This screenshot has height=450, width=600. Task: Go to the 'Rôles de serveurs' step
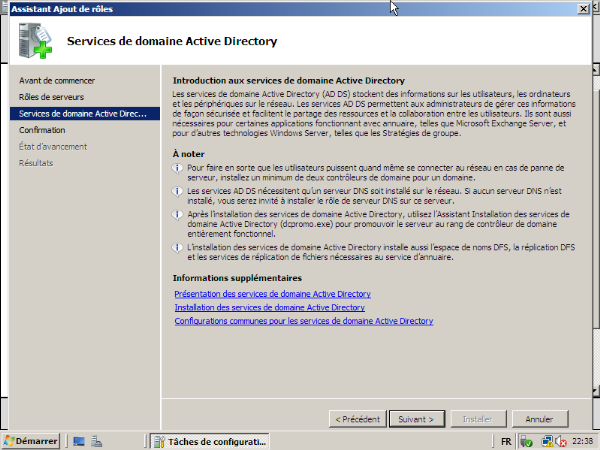click(51, 97)
